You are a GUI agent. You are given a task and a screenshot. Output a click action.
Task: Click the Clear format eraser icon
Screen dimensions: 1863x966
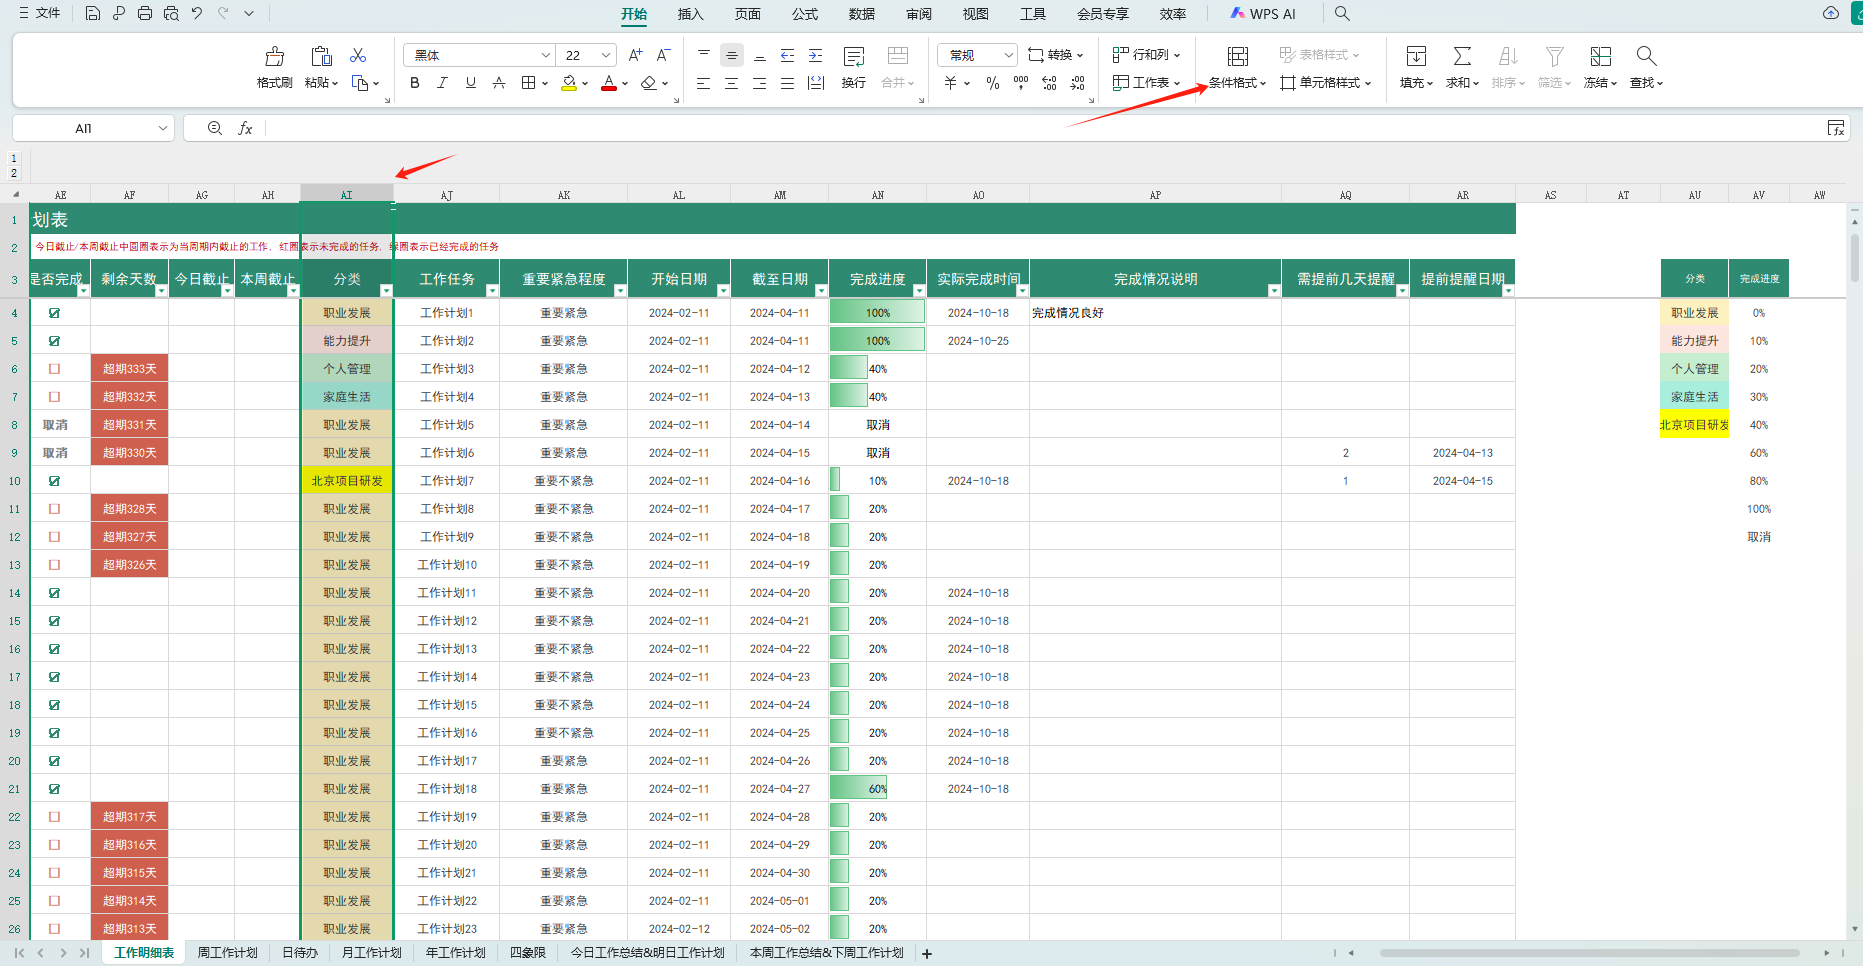tap(649, 83)
